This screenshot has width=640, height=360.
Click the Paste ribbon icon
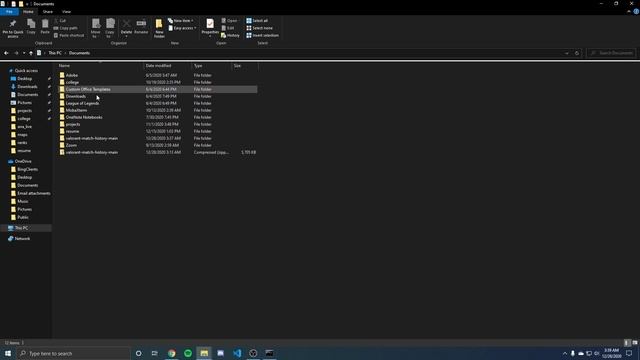(45, 27)
